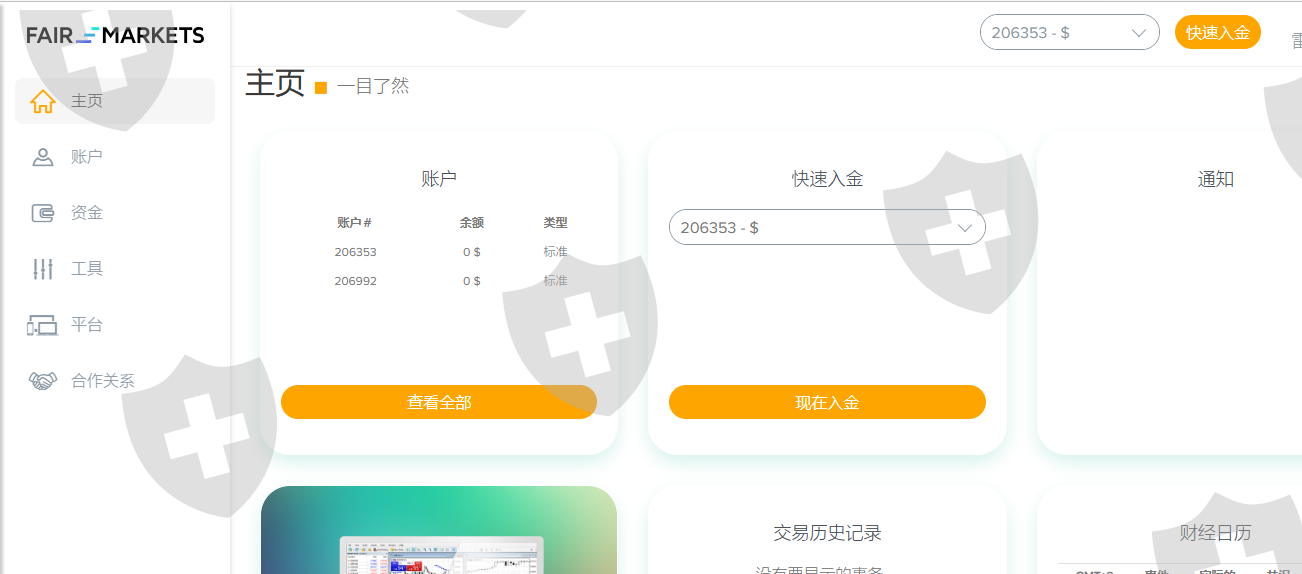Viewport: 1302px width, 574px height.
Task: Open the 账户 sidebar menu item
Action: click(x=115, y=157)
